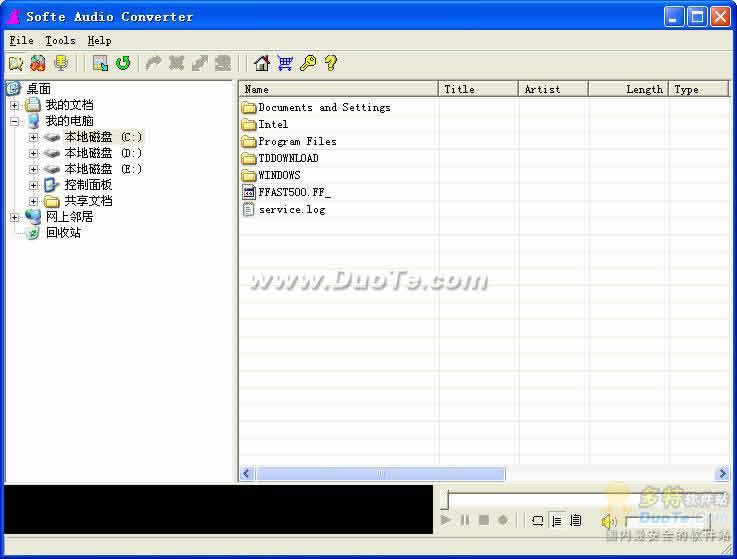Image resolution: width=737 pixels, height=559 pixels.
Task: Click the open folder toolbar icon
Action: click(16, 63)
